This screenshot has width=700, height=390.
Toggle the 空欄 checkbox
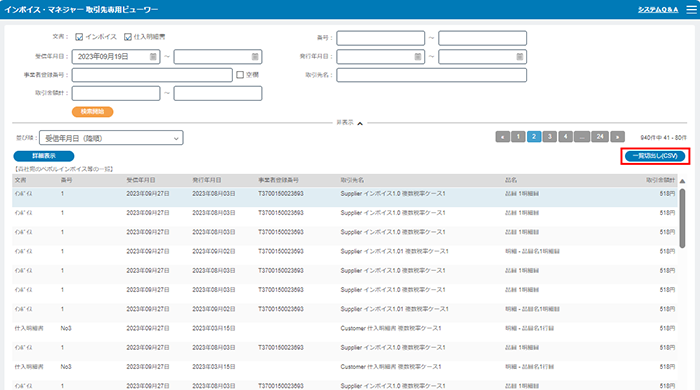(240, 75)
